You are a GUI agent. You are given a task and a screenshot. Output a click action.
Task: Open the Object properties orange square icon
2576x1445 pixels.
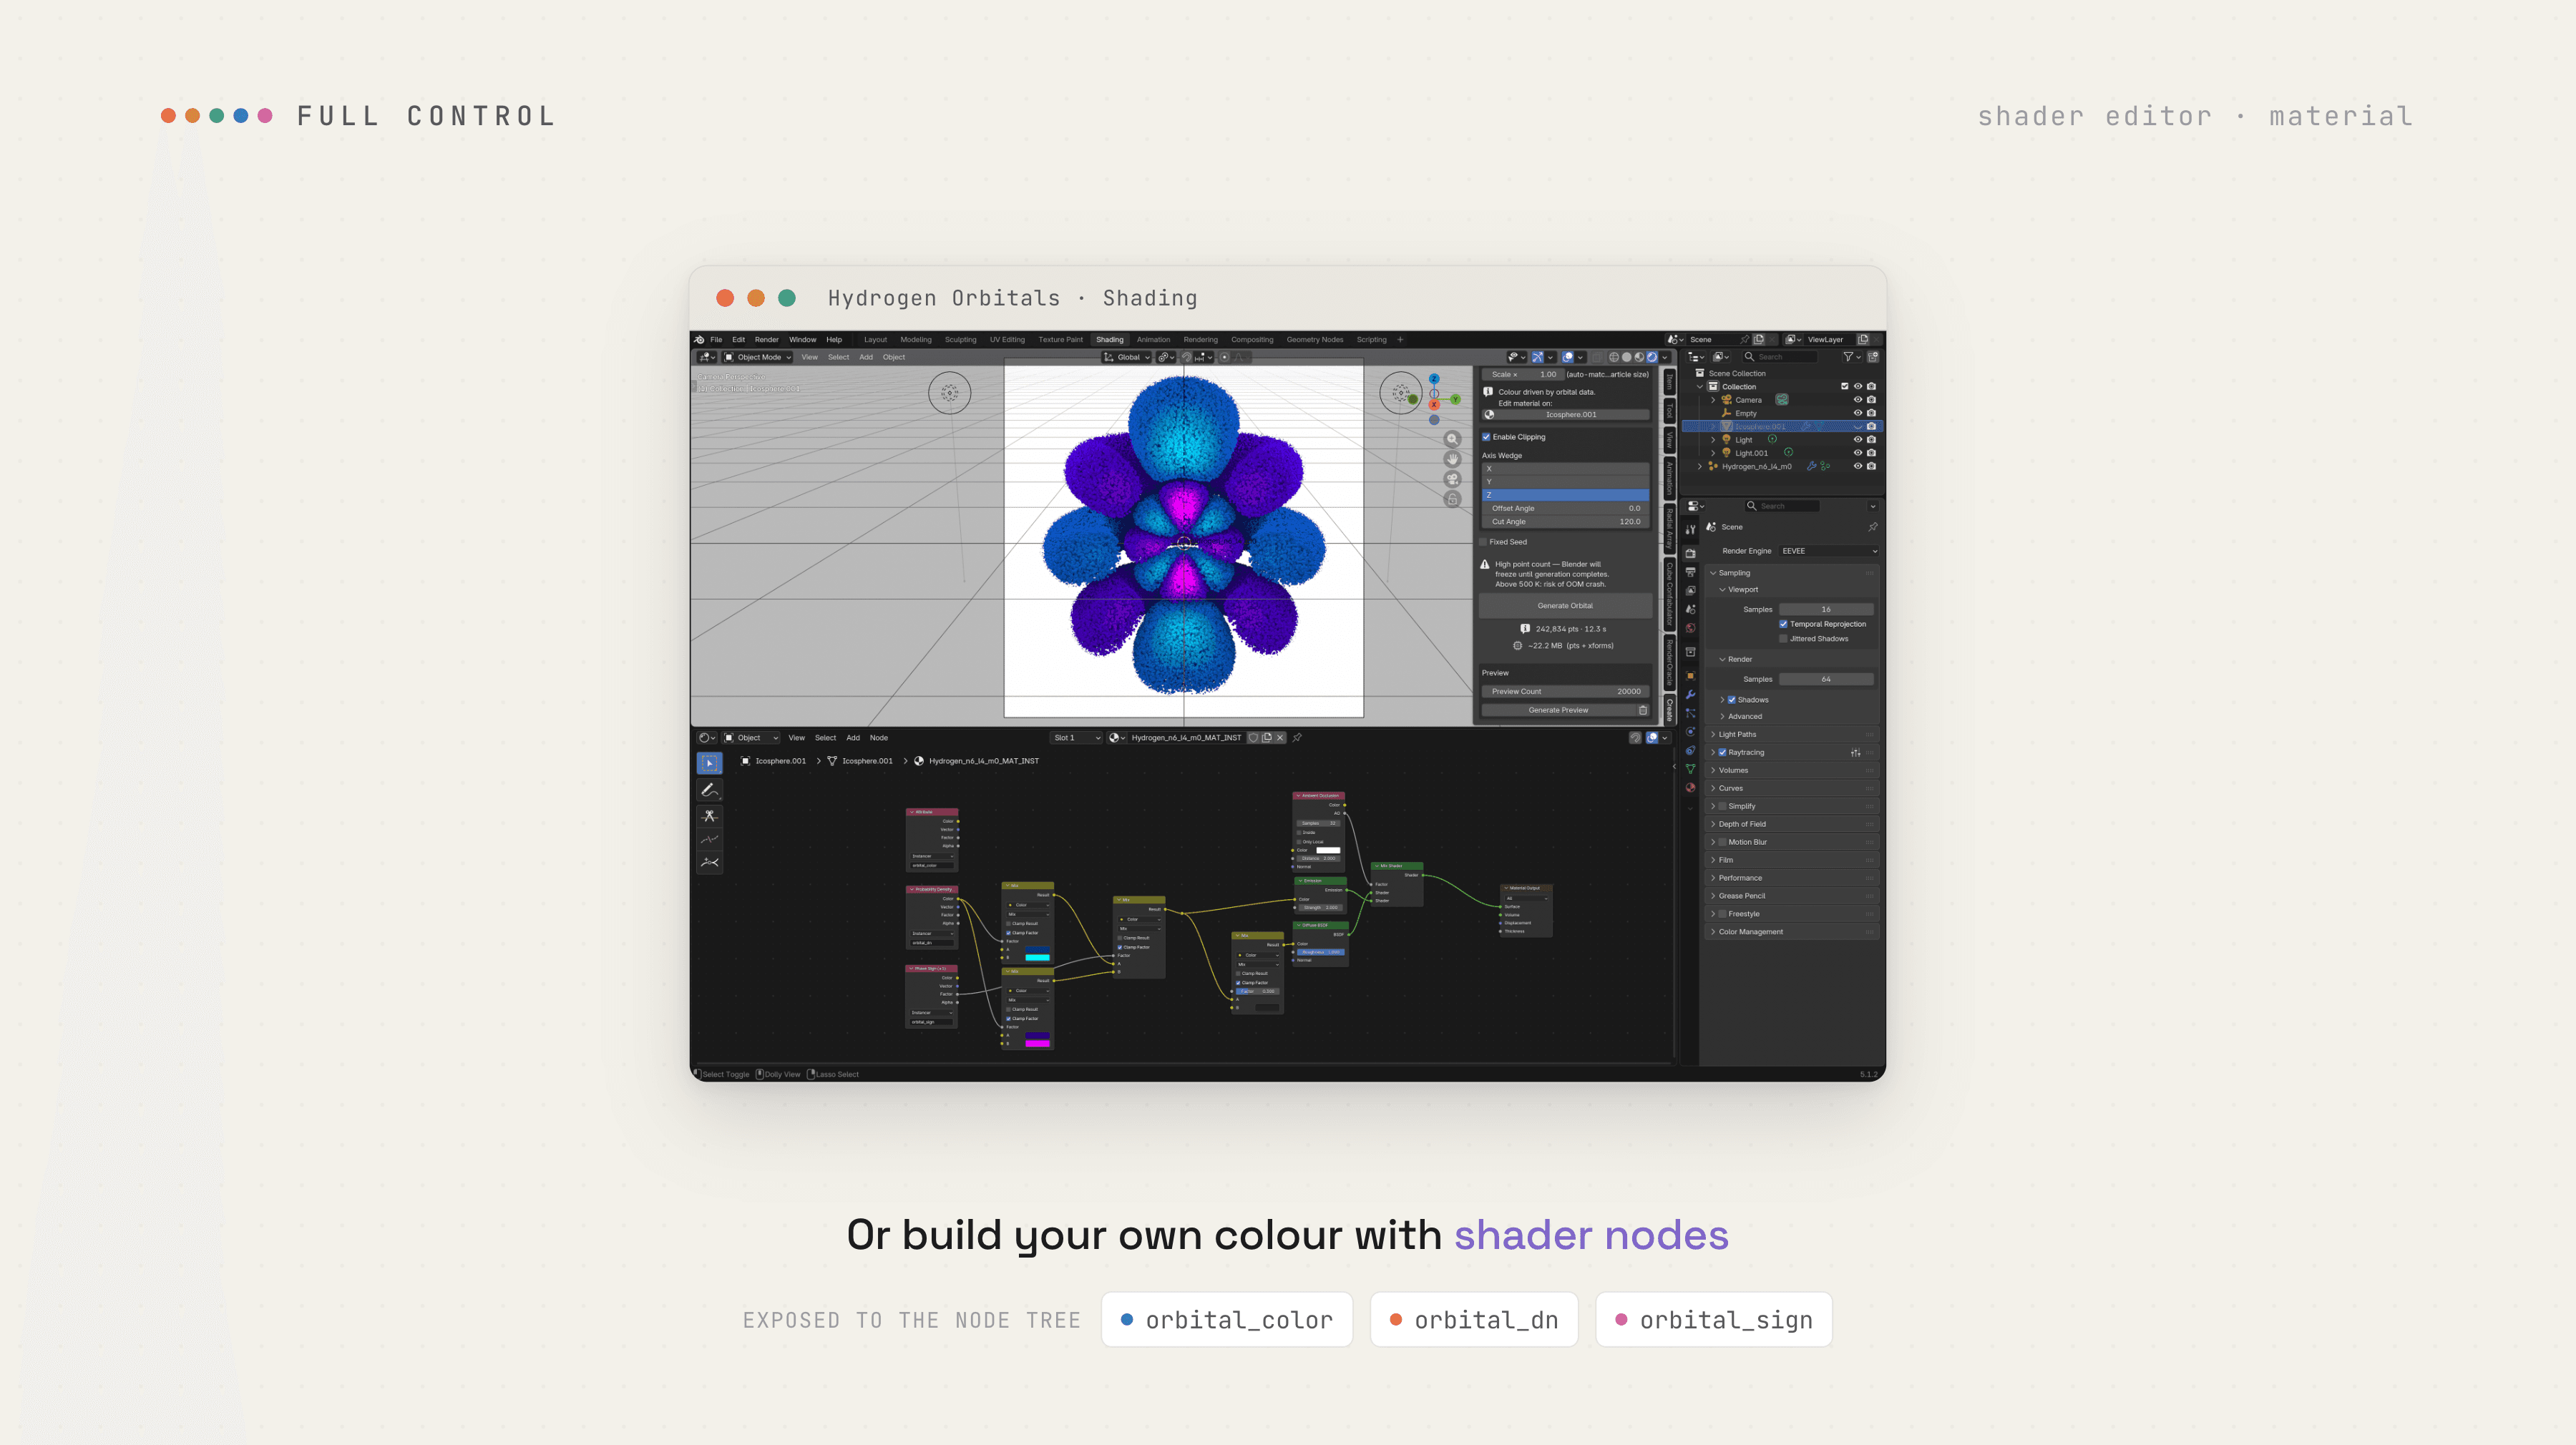tap(1690, 676)
